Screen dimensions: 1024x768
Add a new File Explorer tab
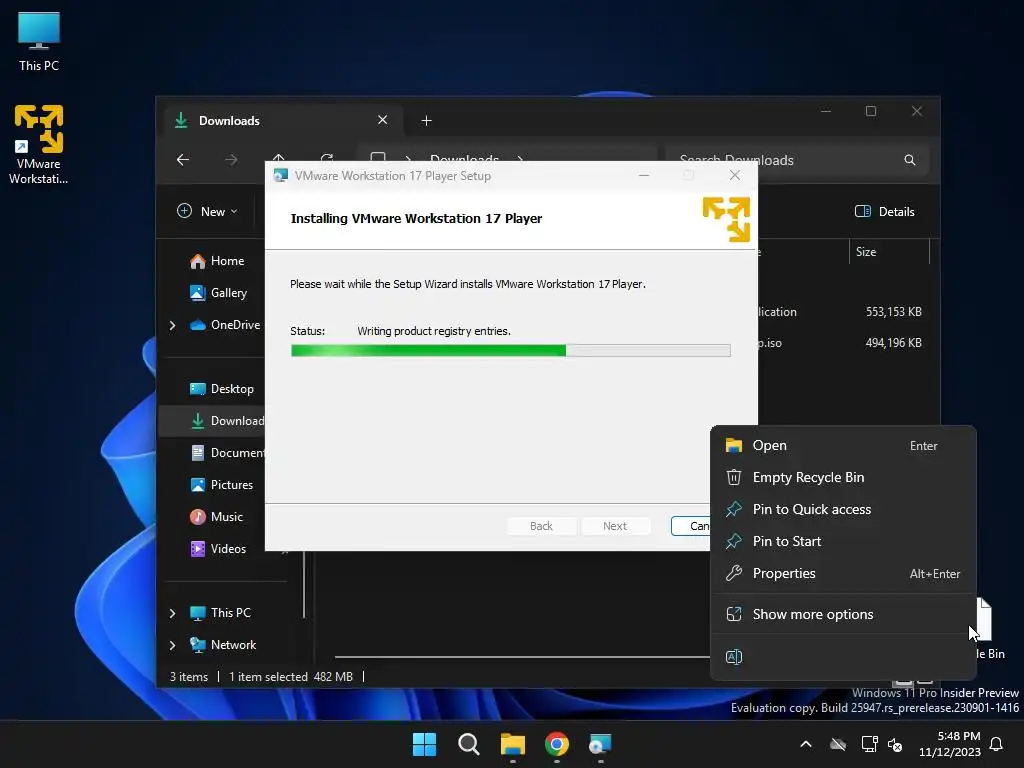click(426, 121)
